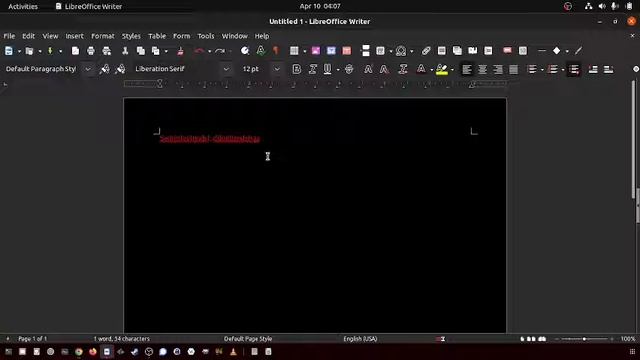Click the Basic Shapes diamond icon

tap(556, 51)
